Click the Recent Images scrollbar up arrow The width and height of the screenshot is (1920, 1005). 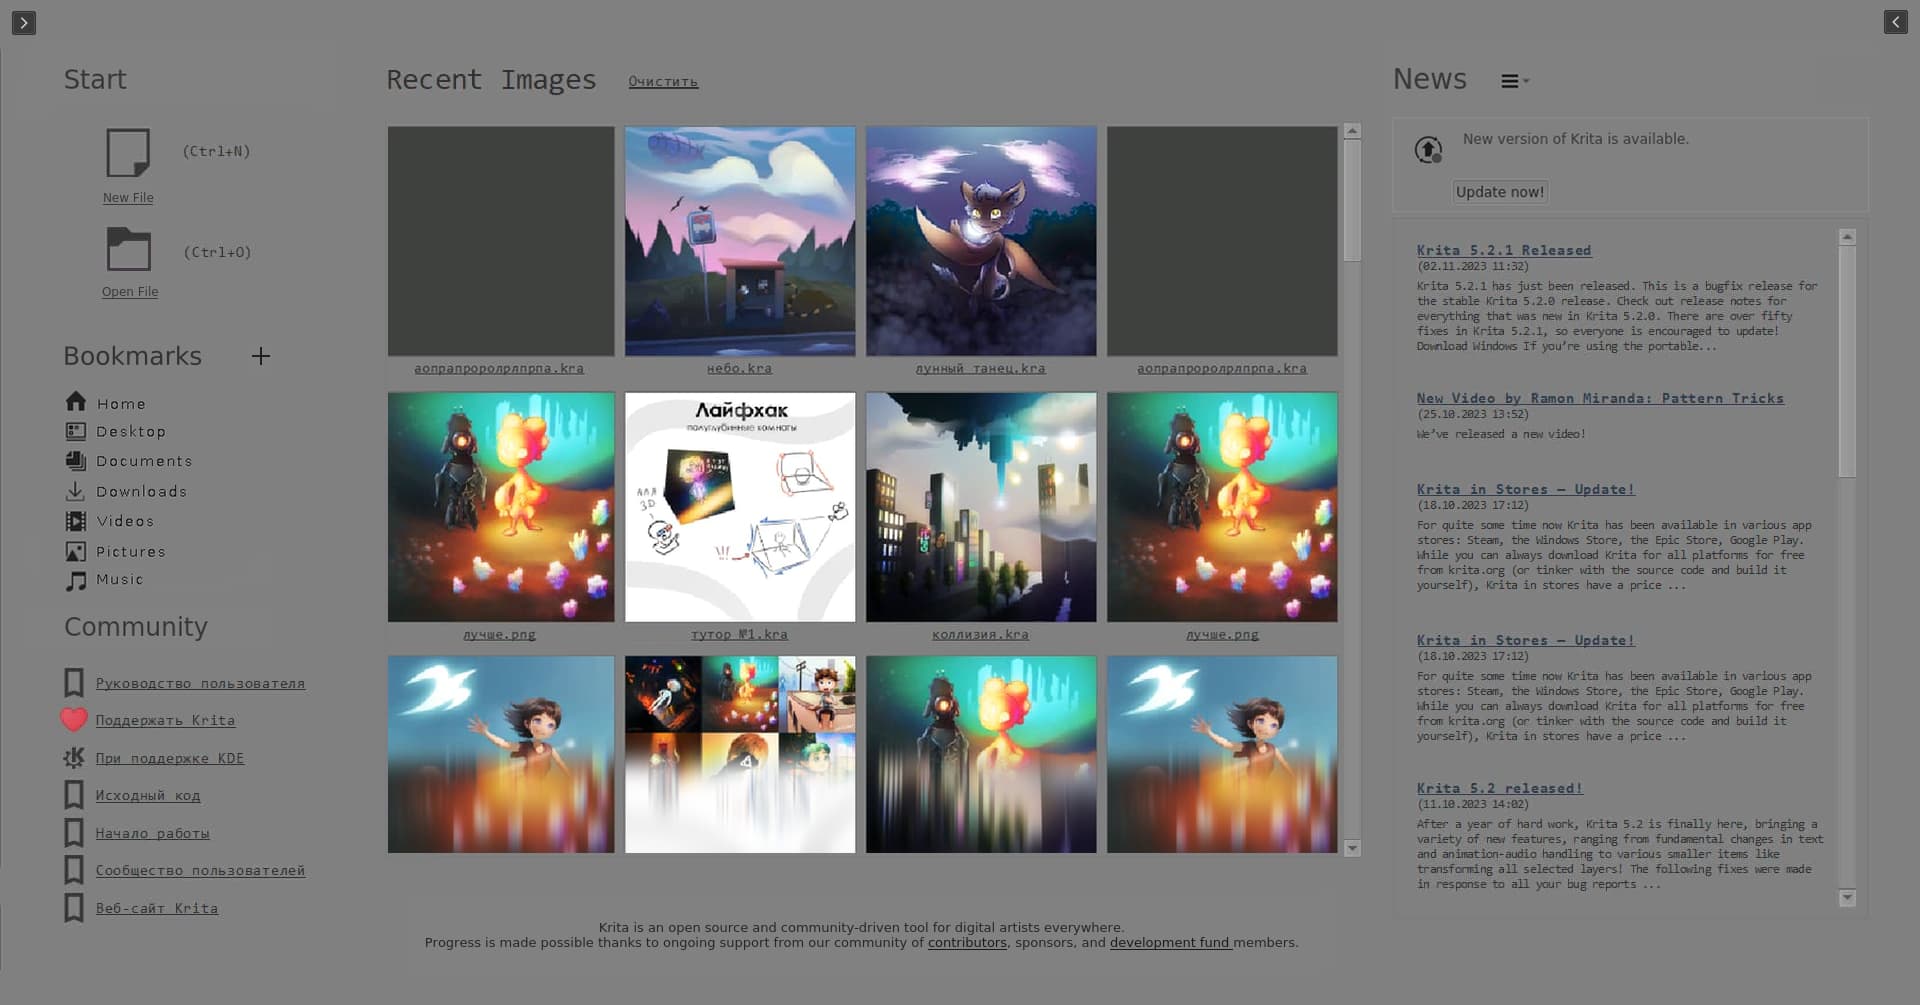coord(1352,131)
